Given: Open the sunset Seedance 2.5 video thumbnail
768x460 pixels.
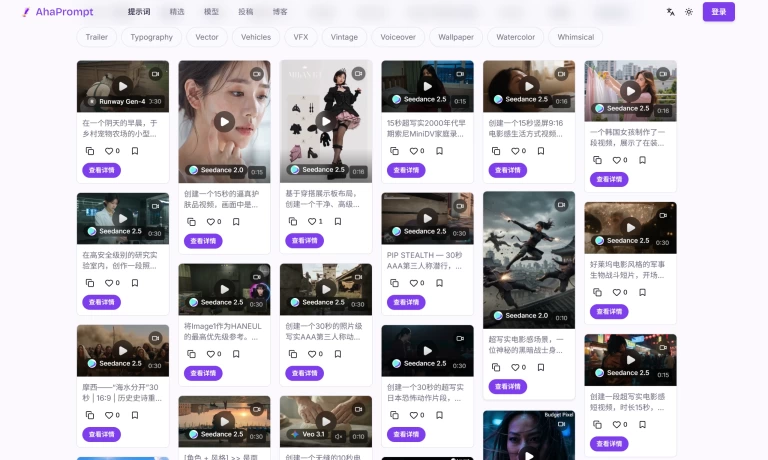Looking at the screenshot, I should 224,421.
